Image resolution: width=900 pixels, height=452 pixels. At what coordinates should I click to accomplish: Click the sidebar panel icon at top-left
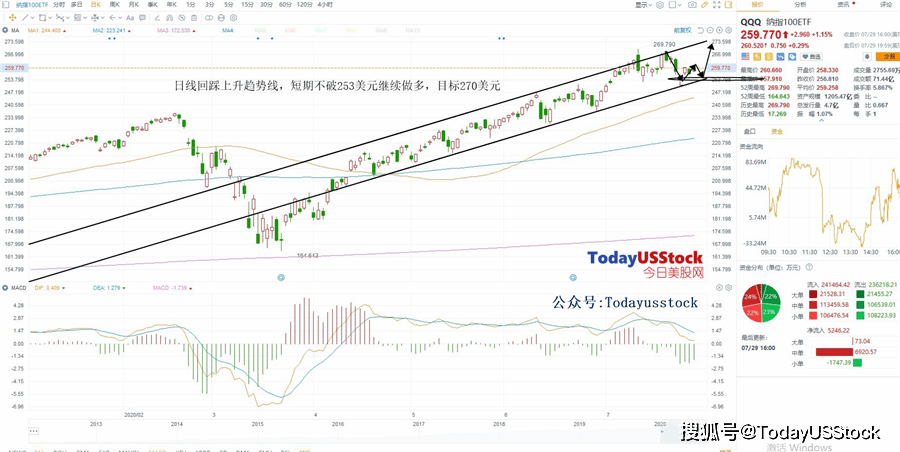click(6, 4)
